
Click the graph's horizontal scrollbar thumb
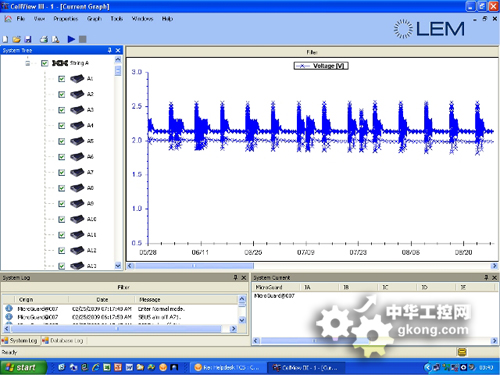click(194, 266)
